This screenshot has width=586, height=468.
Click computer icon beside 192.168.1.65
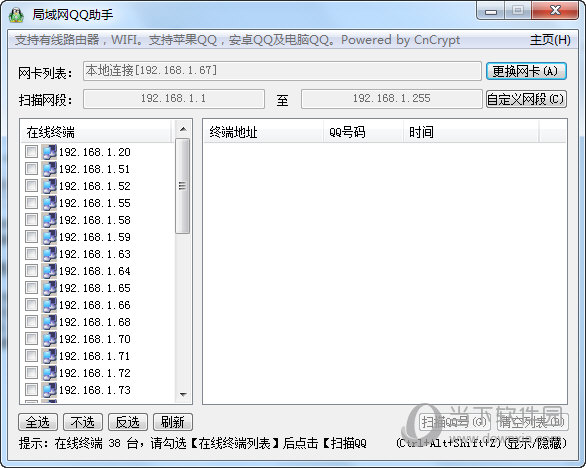49,288
